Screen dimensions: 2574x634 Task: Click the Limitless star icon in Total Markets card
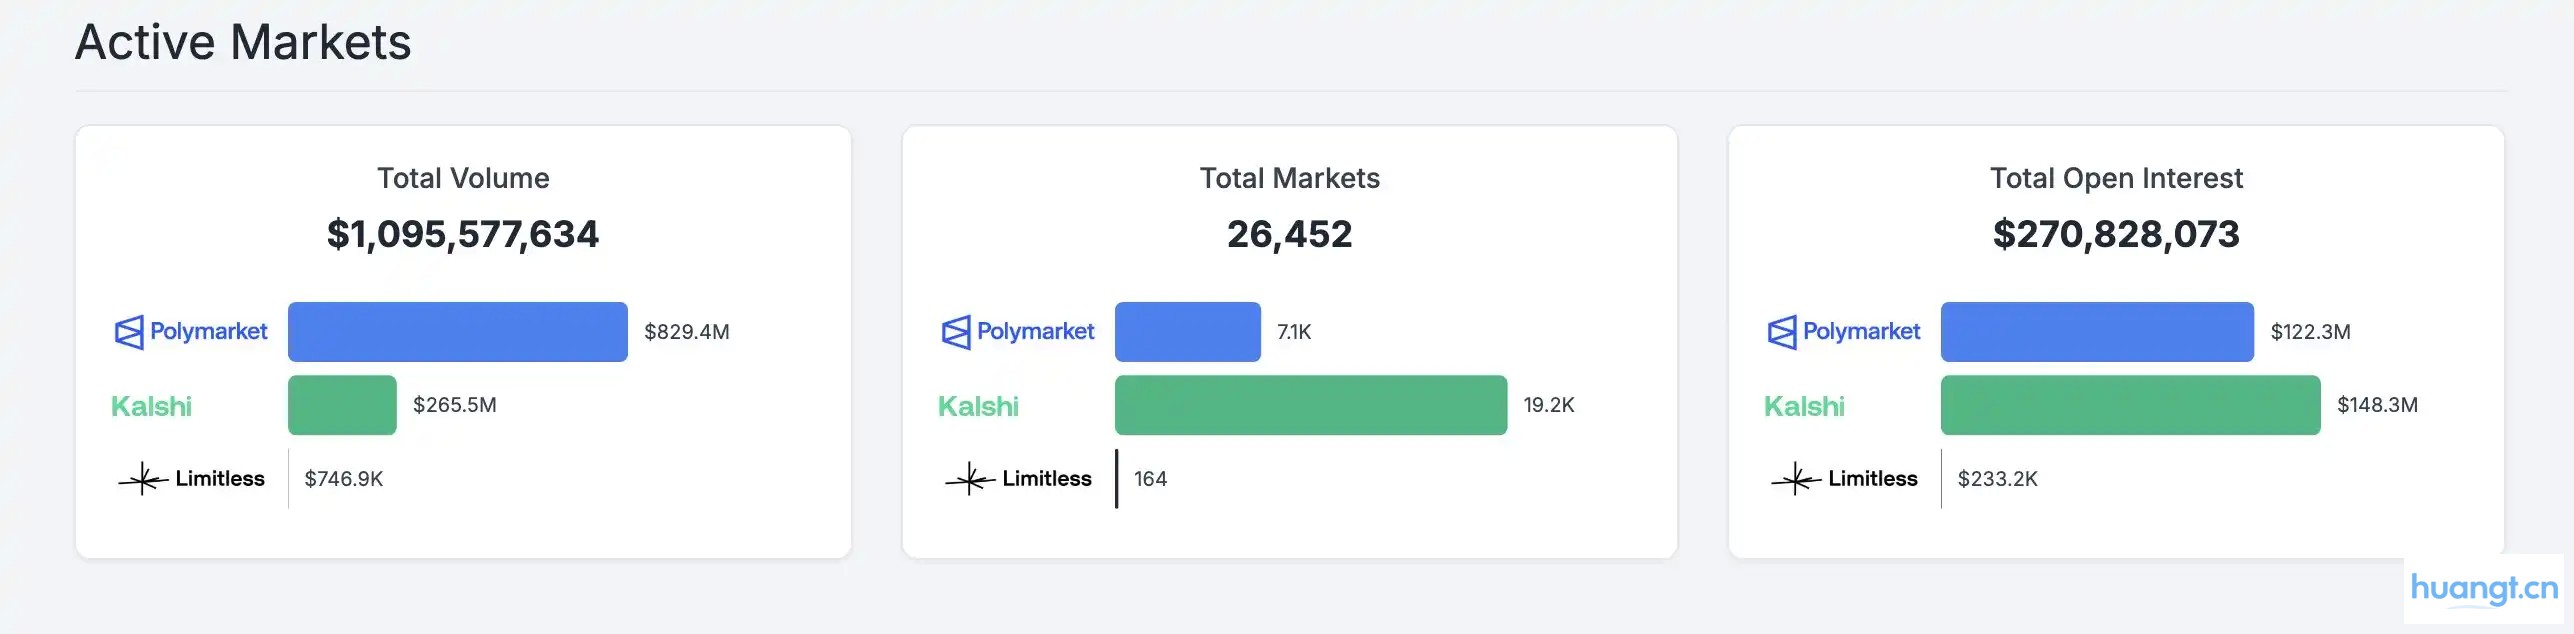(968, 478)
